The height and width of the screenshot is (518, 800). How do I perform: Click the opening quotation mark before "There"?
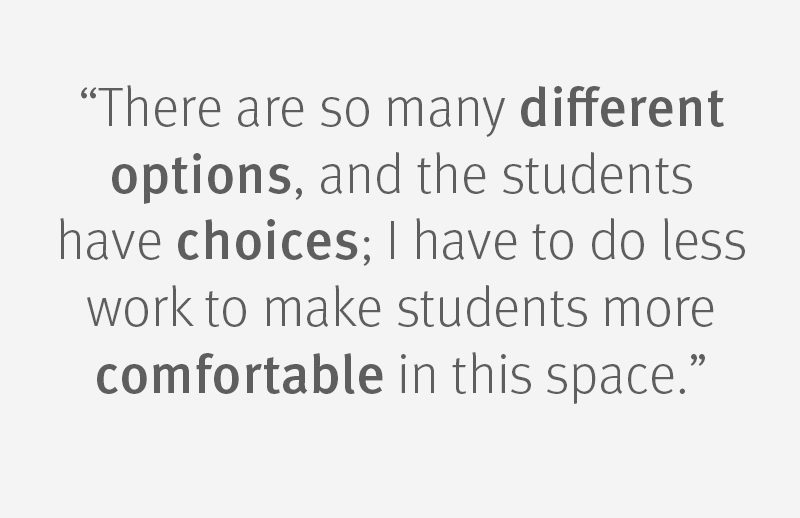(88, 95)
